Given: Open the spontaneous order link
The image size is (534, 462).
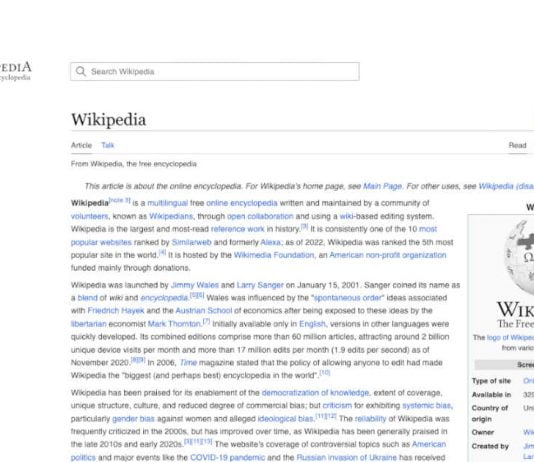Looking at the screenshot, I should (x=348, y=298).
